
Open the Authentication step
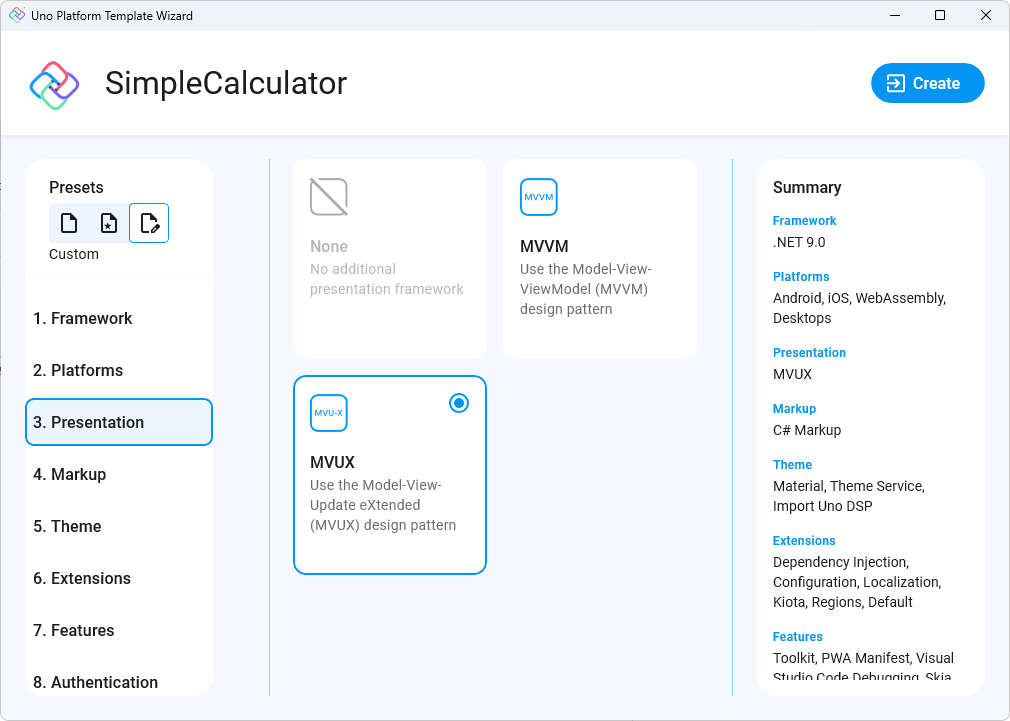[x=119, y=682]
